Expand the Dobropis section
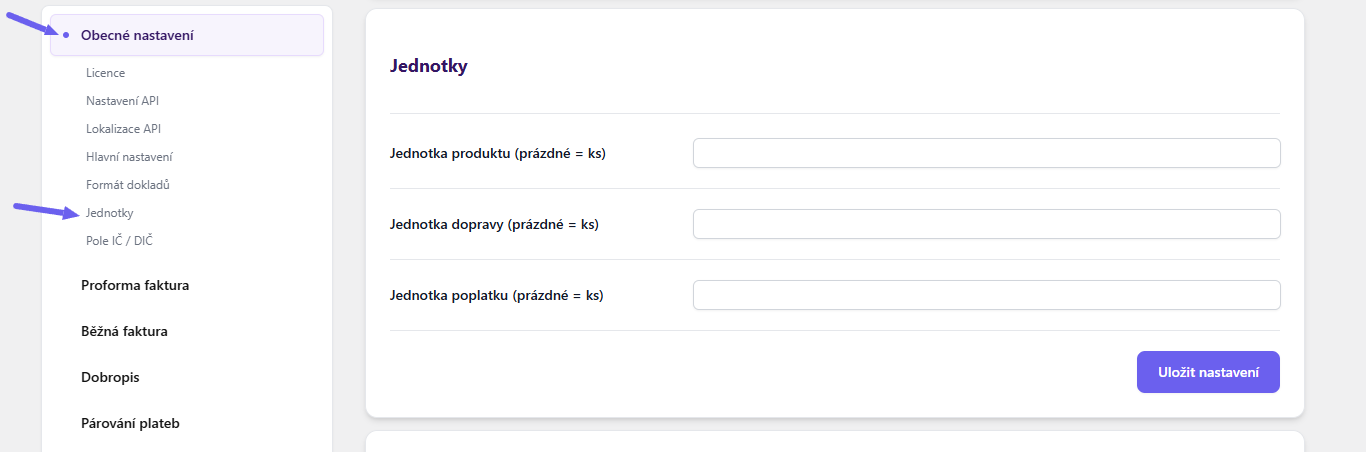 click(x=110, y=377)
